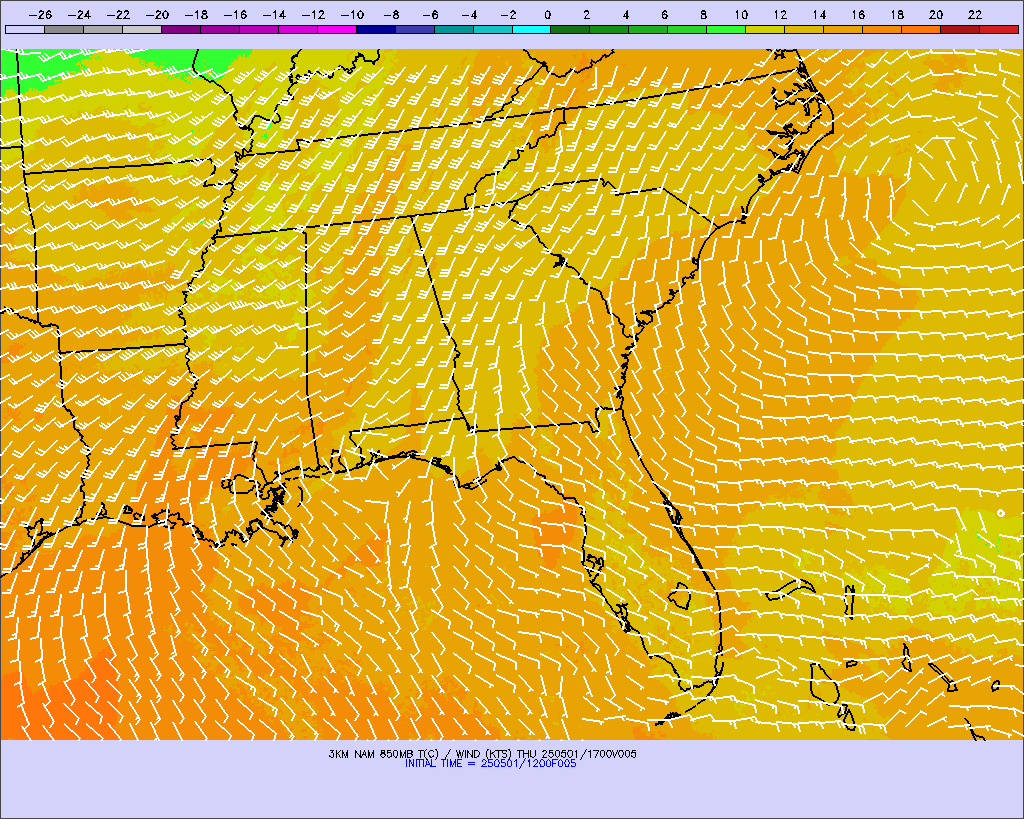Image resolution: width=1024 pixels, height=819 pixels.
Task: Click the '-14' legend label
Action: (274, 14)
